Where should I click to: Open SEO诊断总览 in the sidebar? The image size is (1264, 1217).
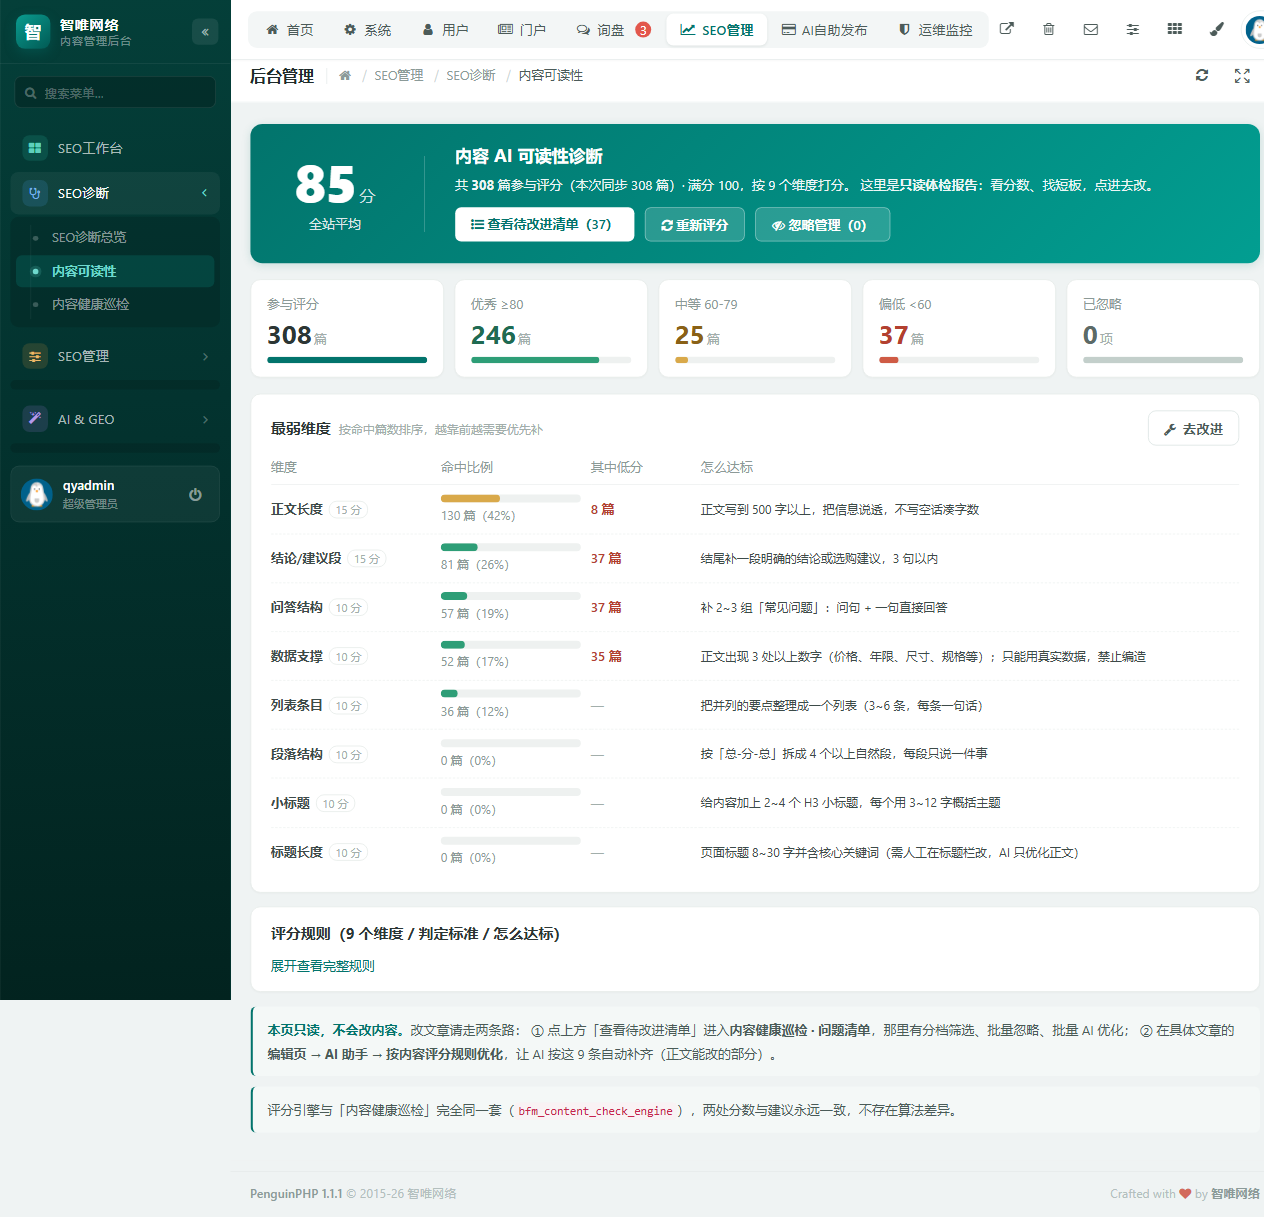(115, 237)
